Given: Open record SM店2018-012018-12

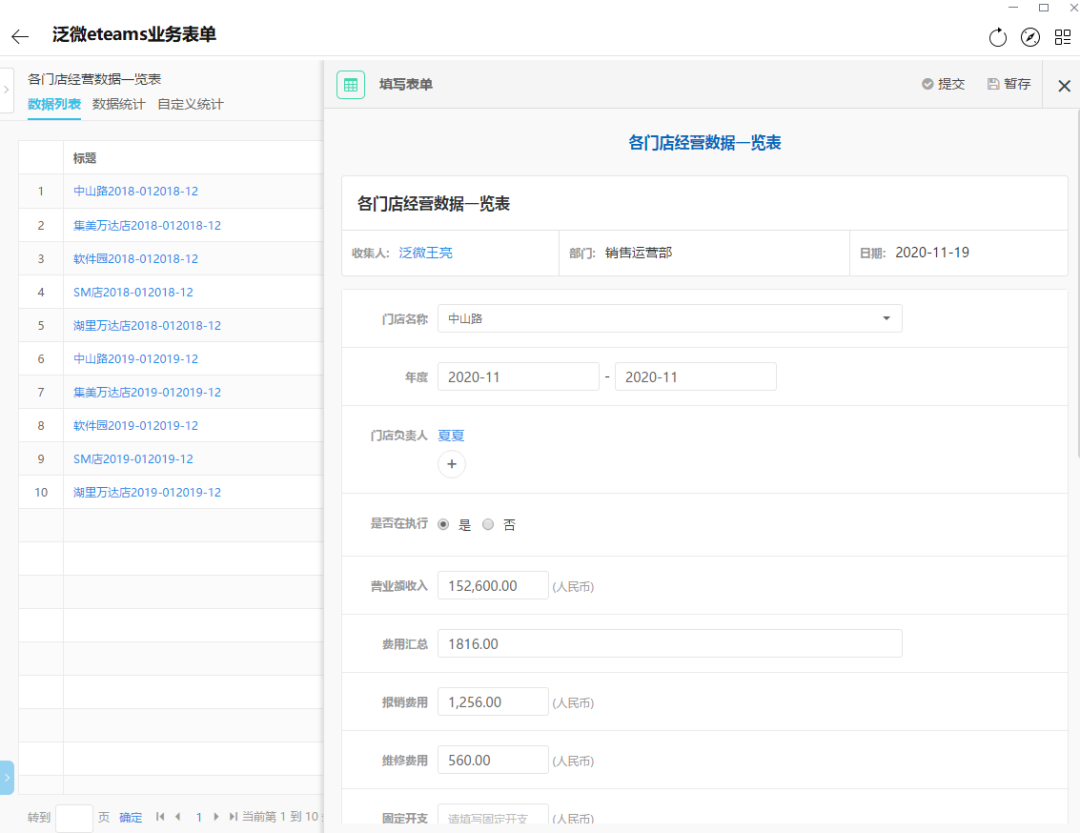Looking at the screenshot, I should [134, 292].
